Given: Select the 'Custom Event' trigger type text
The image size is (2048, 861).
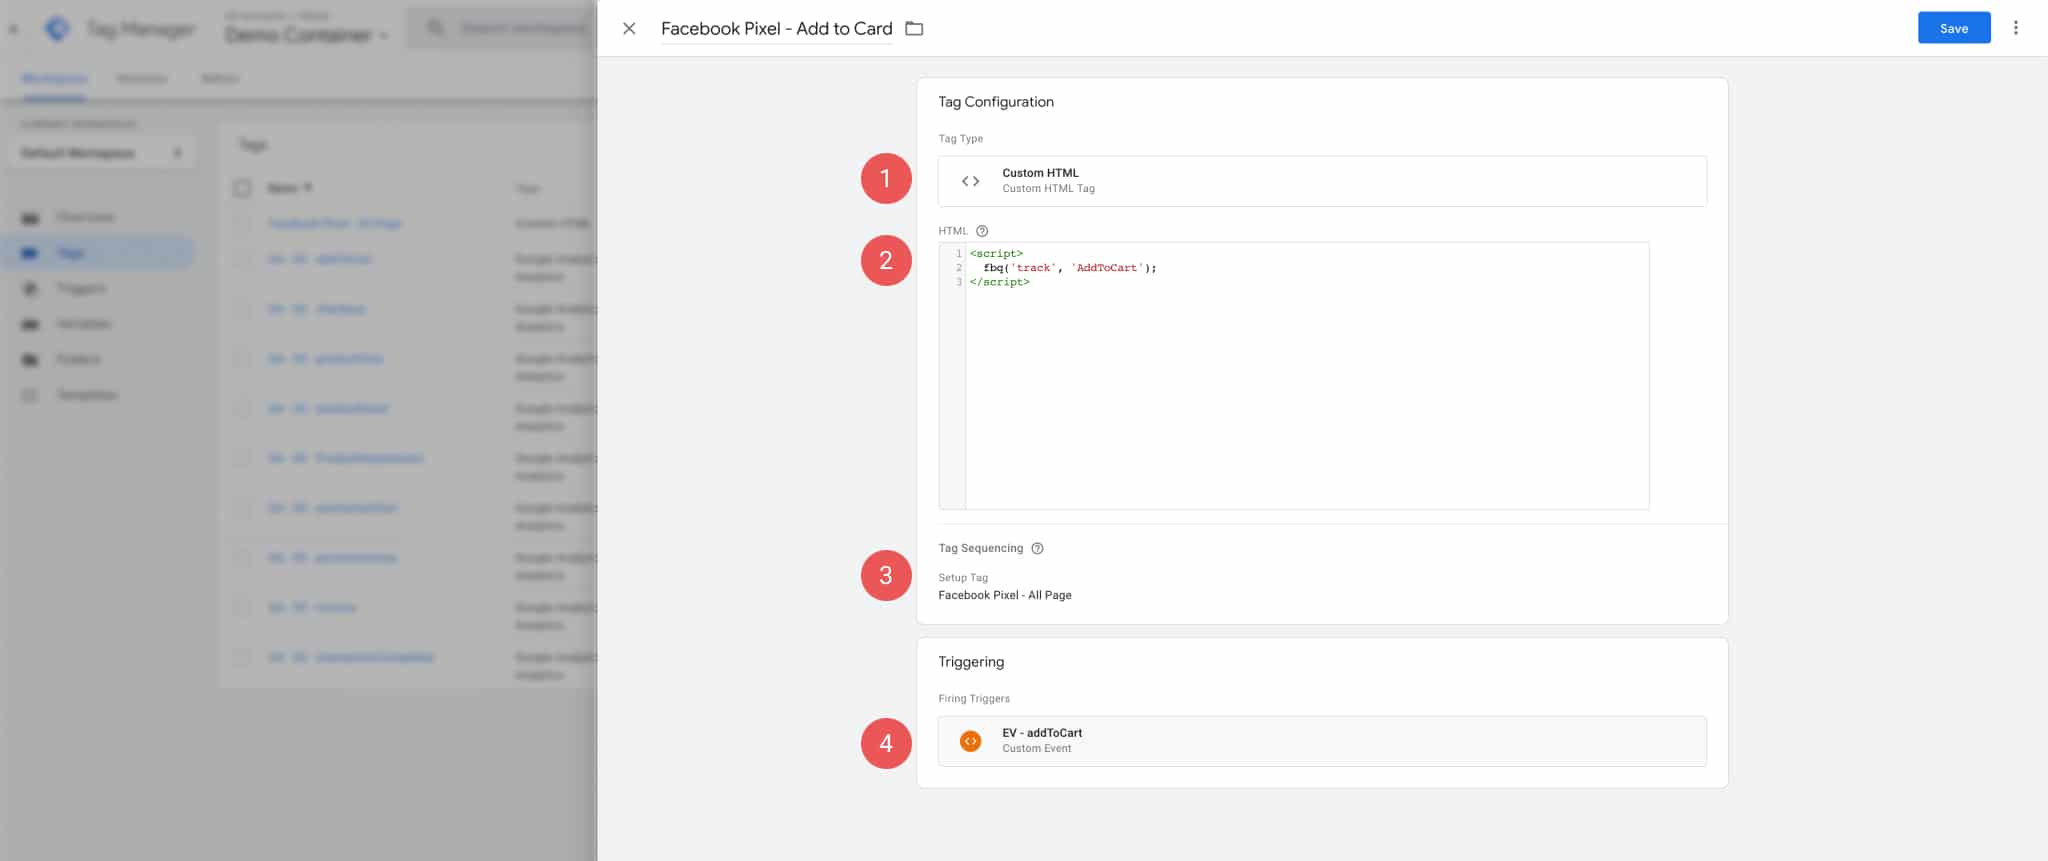Looking at the screenshot, I should [x=1036, y=748].
